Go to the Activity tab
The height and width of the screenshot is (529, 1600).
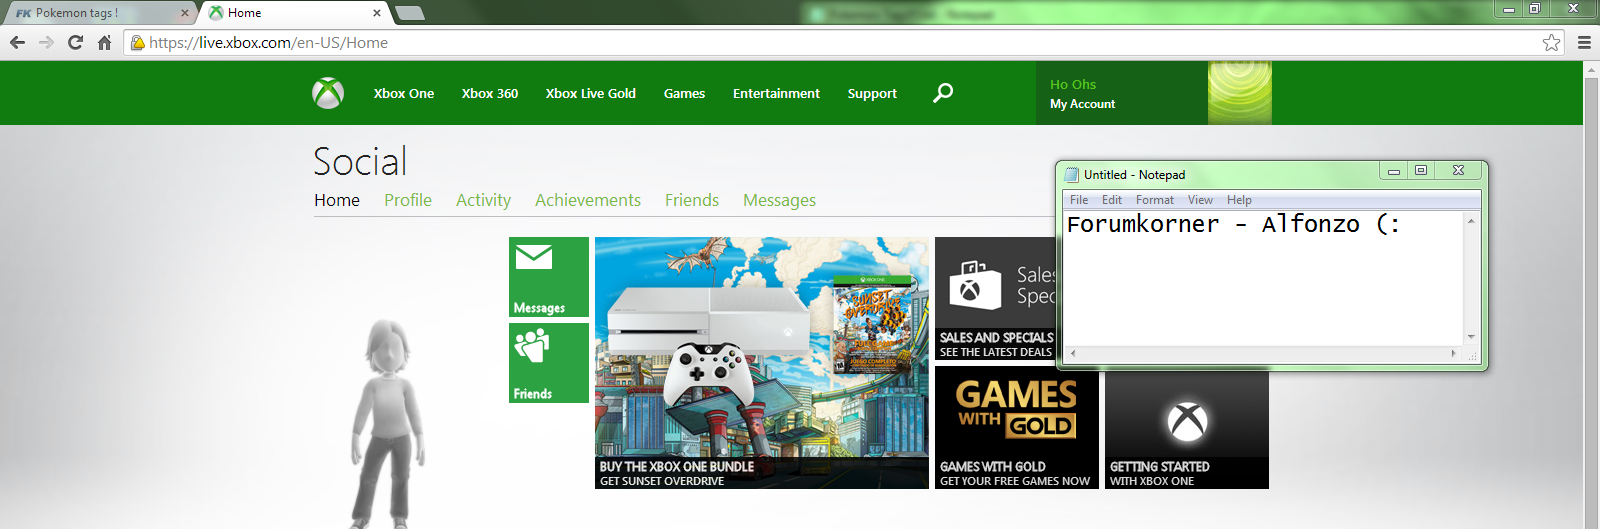[483, 200]
